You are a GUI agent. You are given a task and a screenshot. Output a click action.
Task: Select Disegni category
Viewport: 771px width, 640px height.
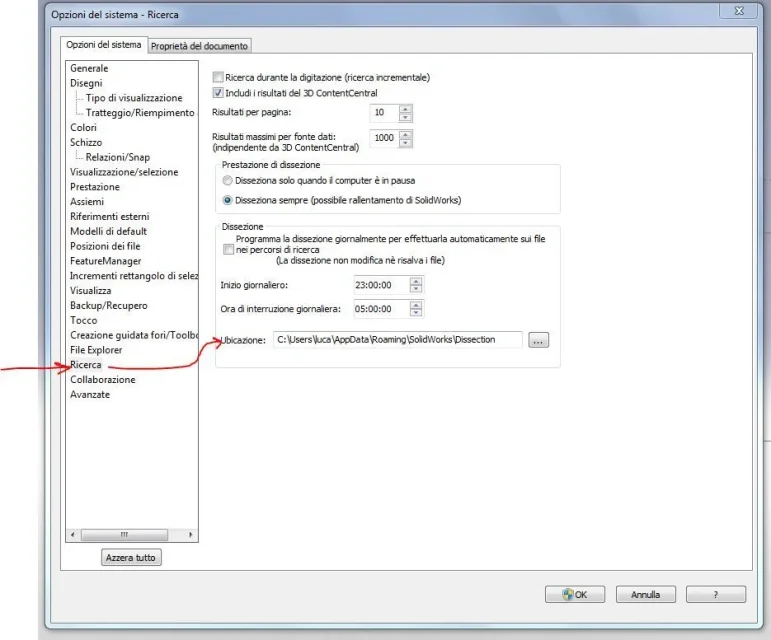click(86, 83)
